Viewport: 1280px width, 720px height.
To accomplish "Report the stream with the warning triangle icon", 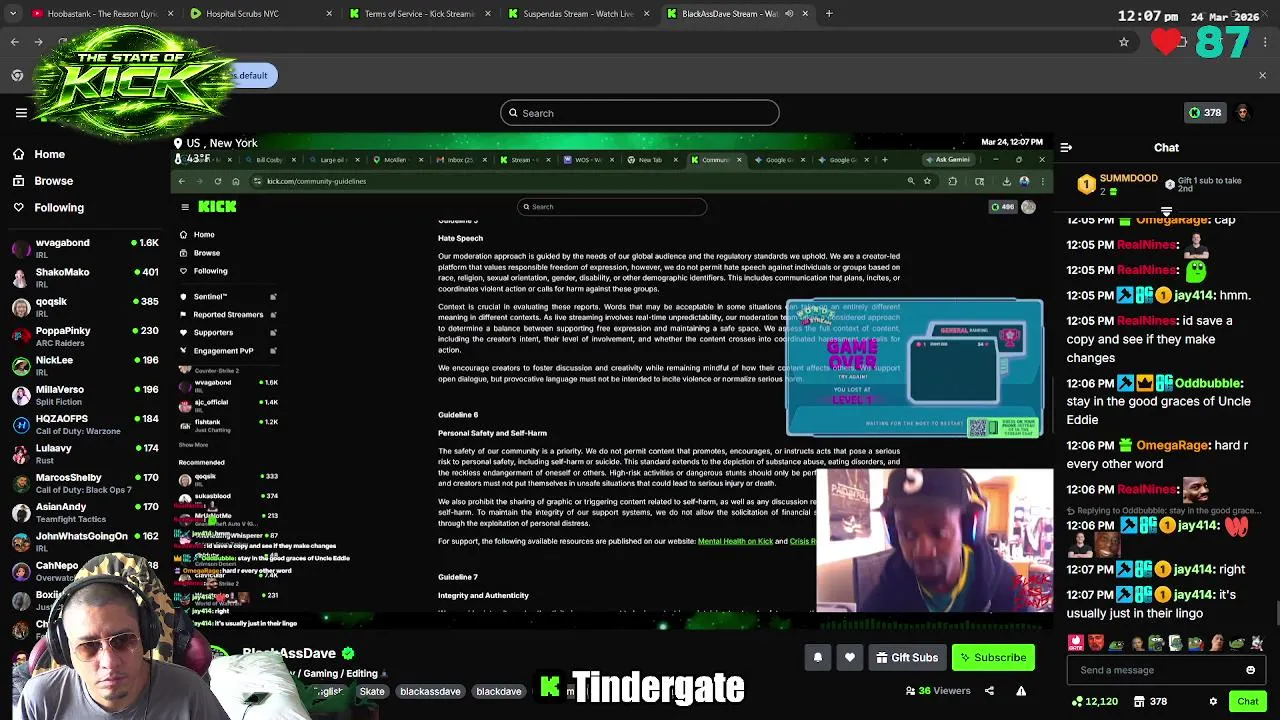I will click(x=1021, y=690).
